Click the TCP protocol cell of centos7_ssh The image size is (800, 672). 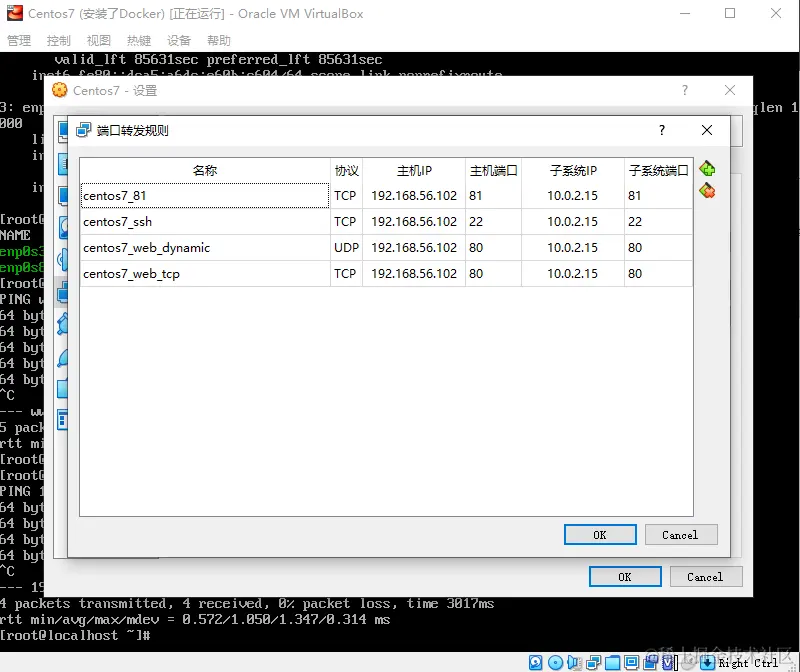(x=345, y=222)
